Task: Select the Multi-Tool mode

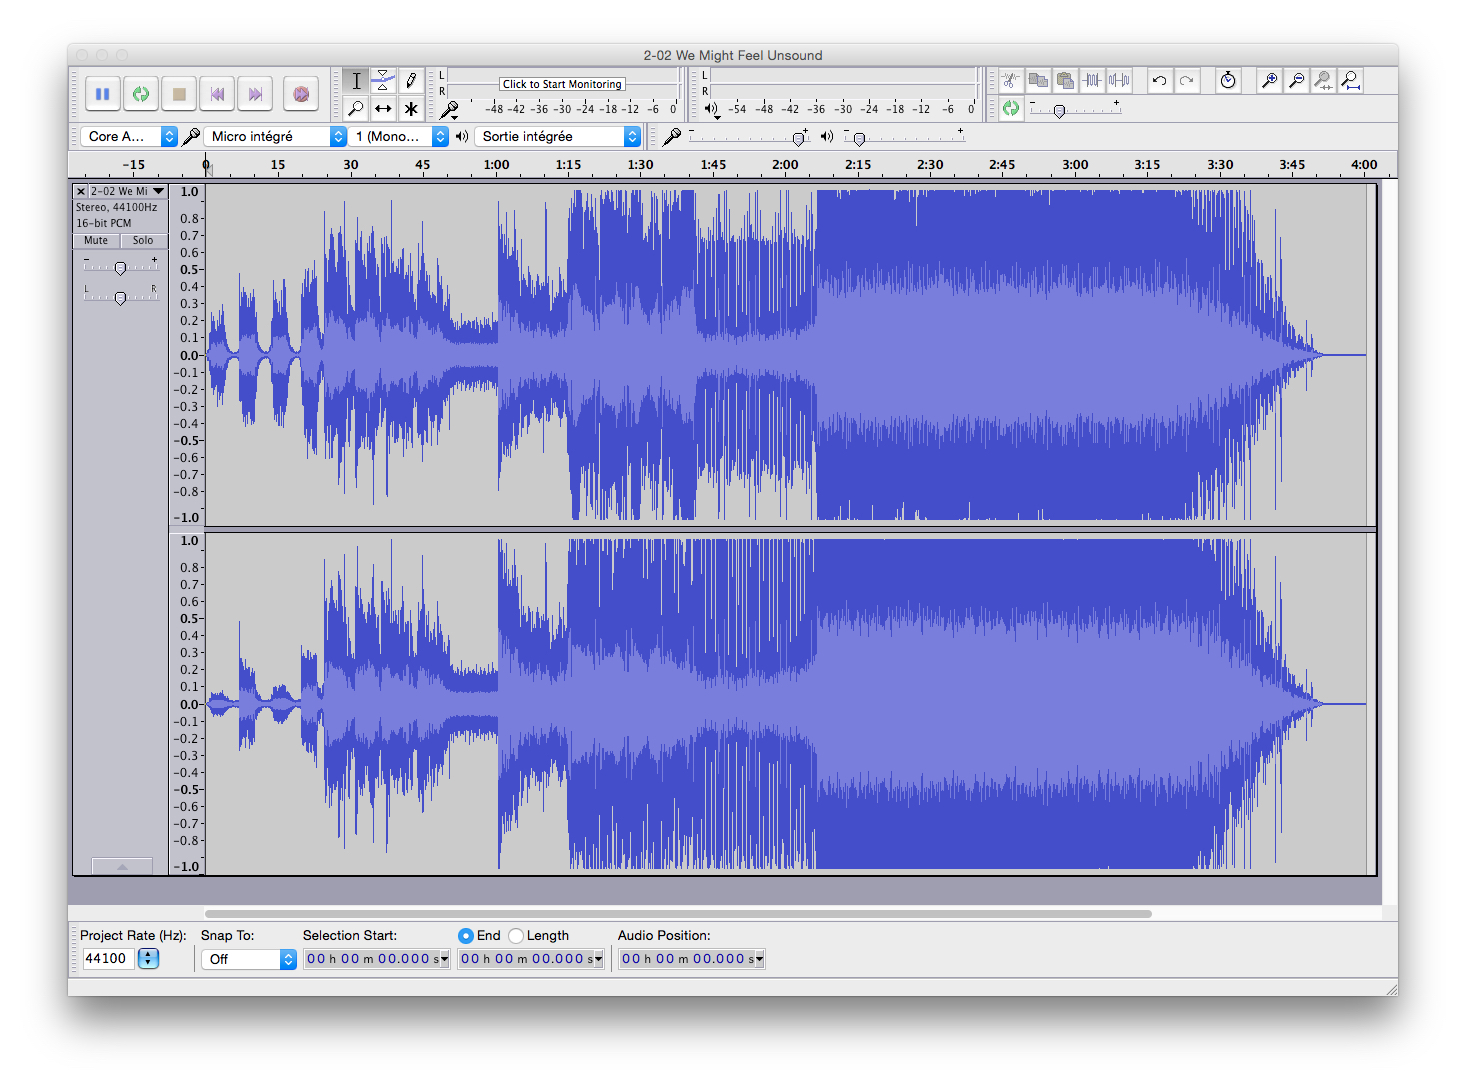Action: (411, 109)
